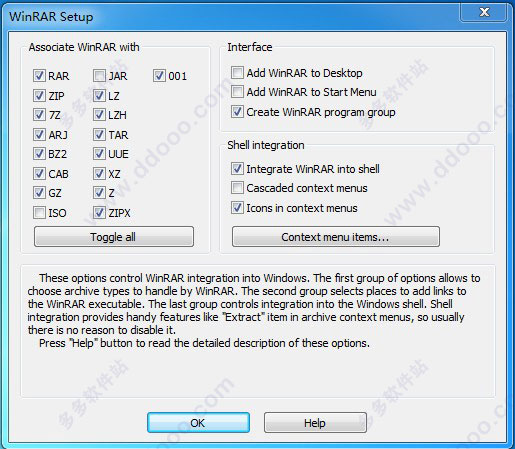Check the JAR association checkbox

point(99,76)
